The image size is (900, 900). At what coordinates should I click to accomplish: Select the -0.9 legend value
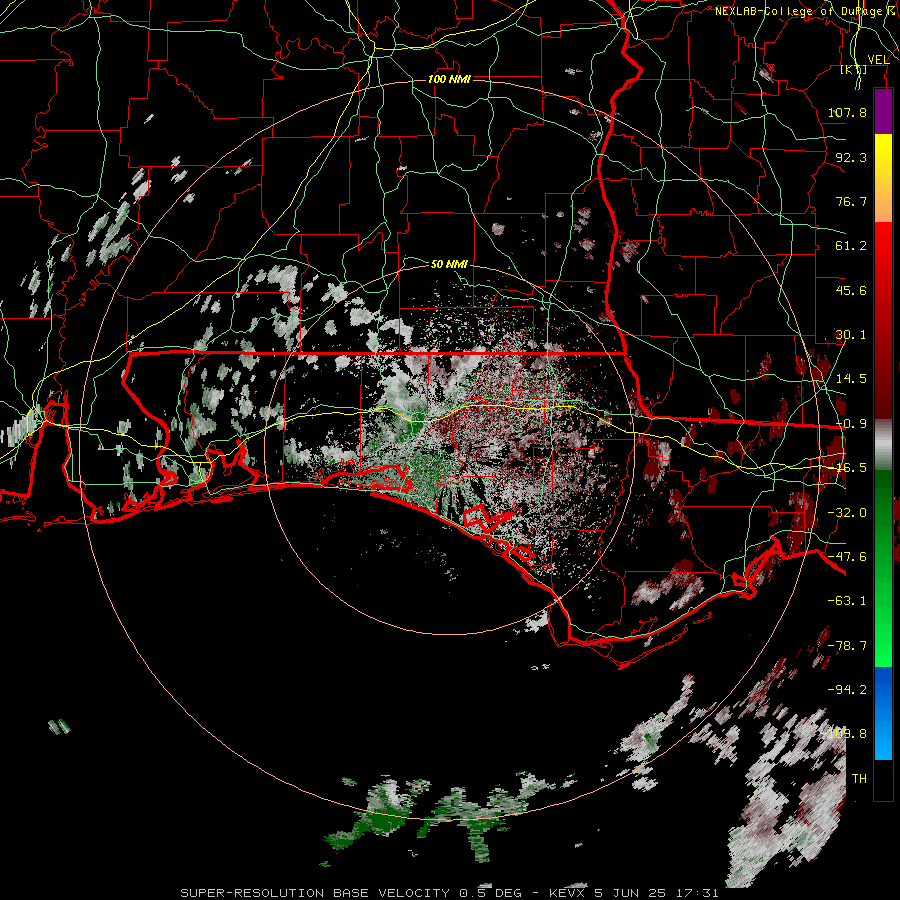[x=851, y=424]
